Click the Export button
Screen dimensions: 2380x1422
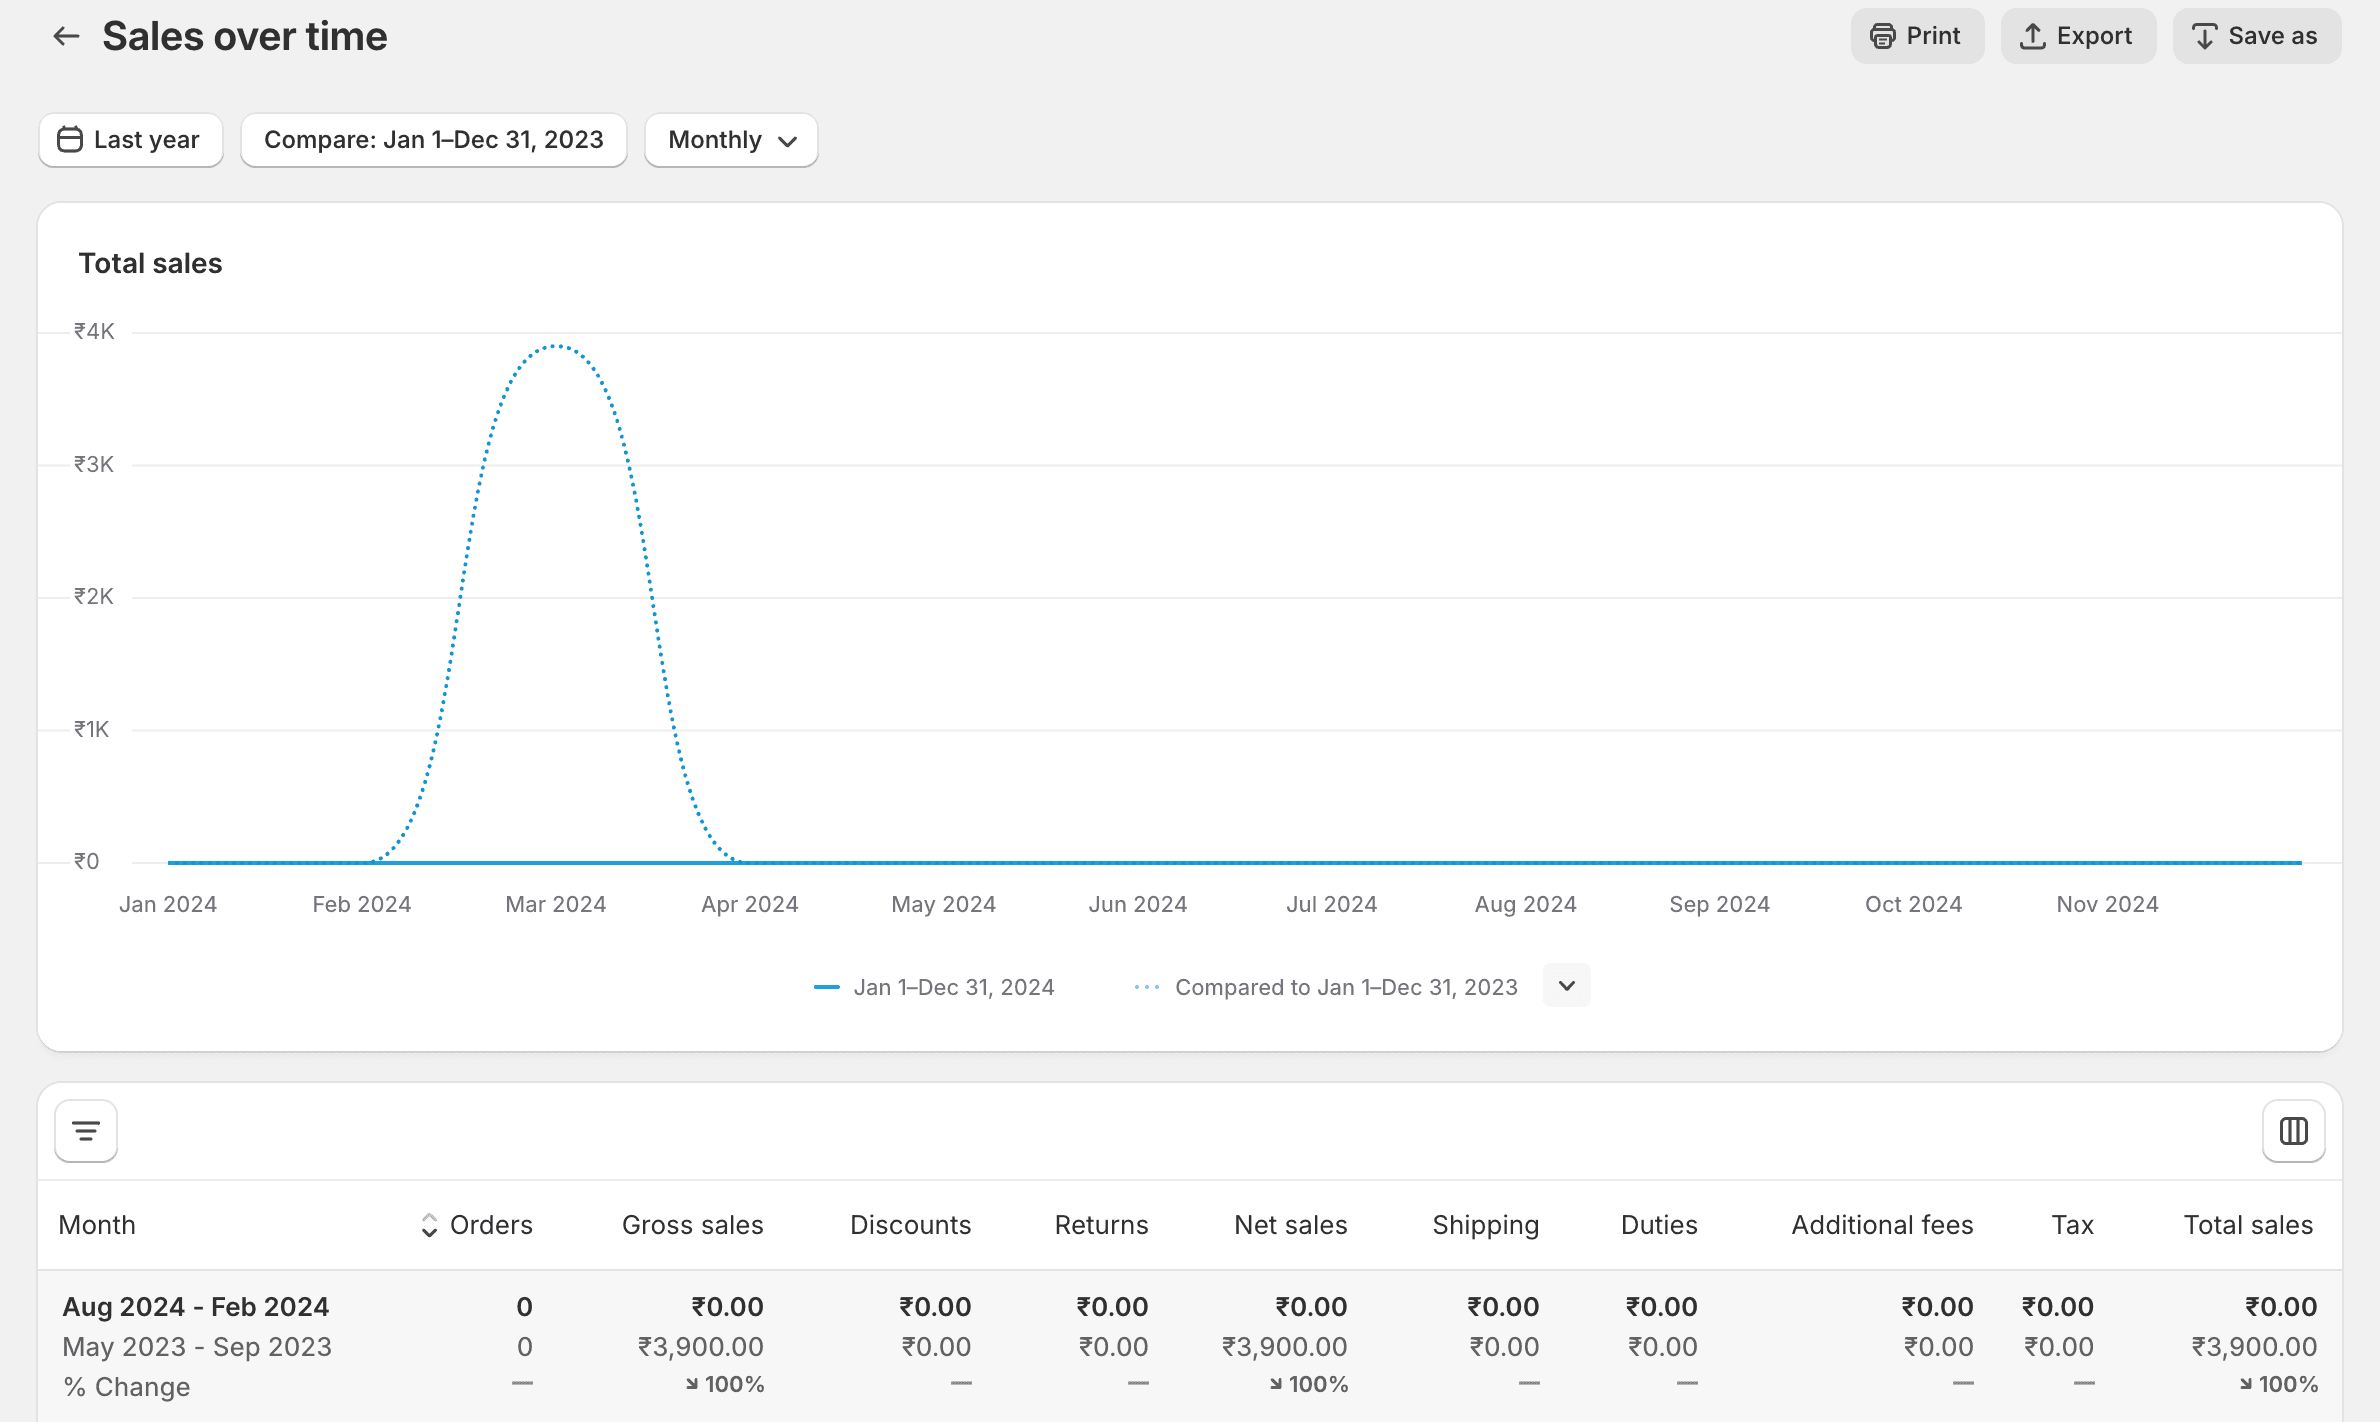tap(2077, 37)
